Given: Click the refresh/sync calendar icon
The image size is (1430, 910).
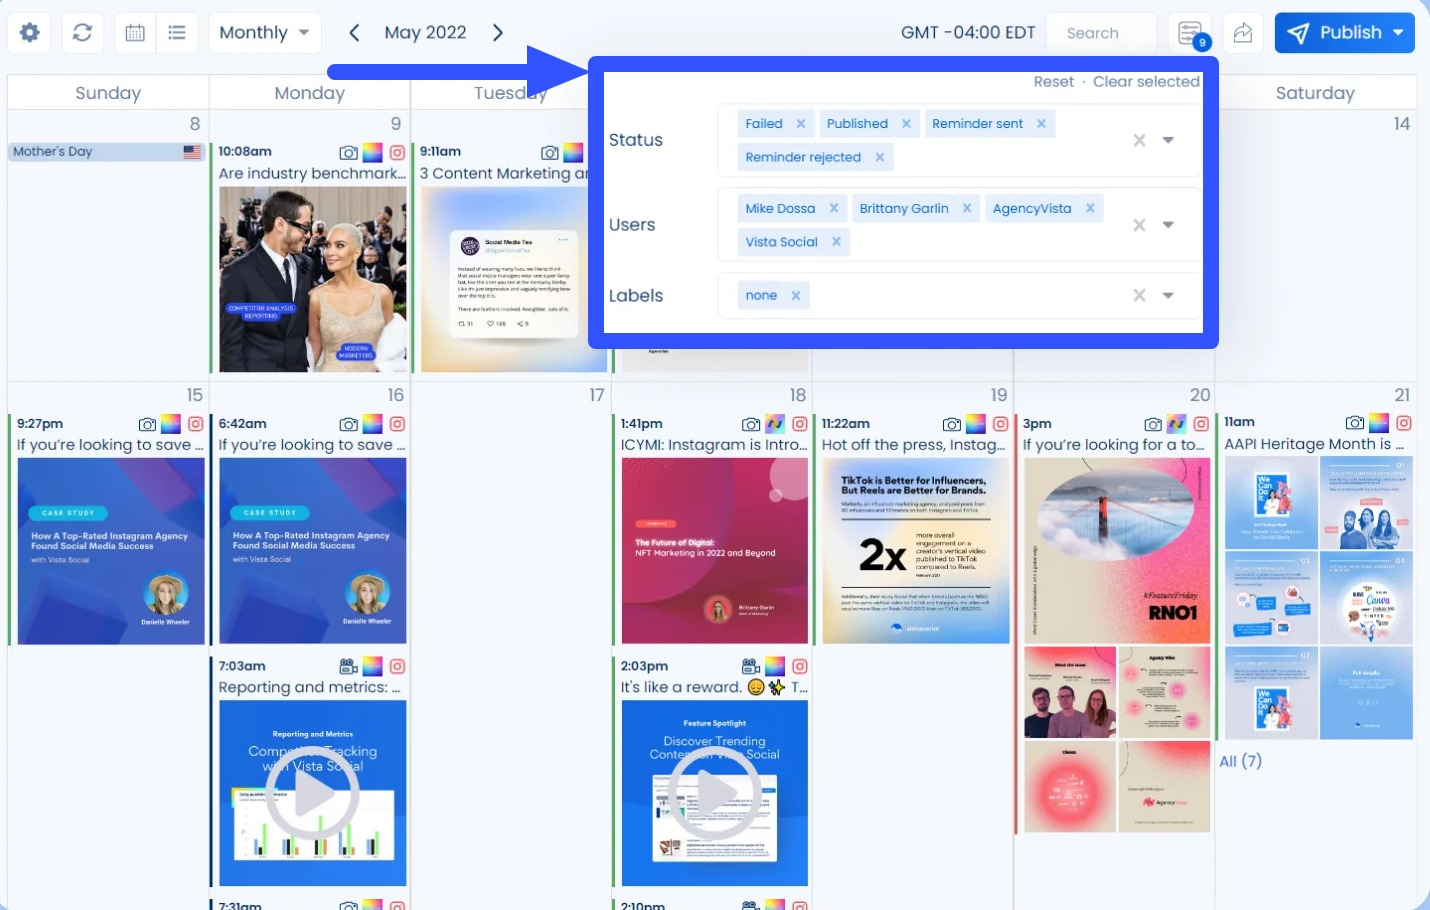Looking at the screenshot, I should (82, 32).
